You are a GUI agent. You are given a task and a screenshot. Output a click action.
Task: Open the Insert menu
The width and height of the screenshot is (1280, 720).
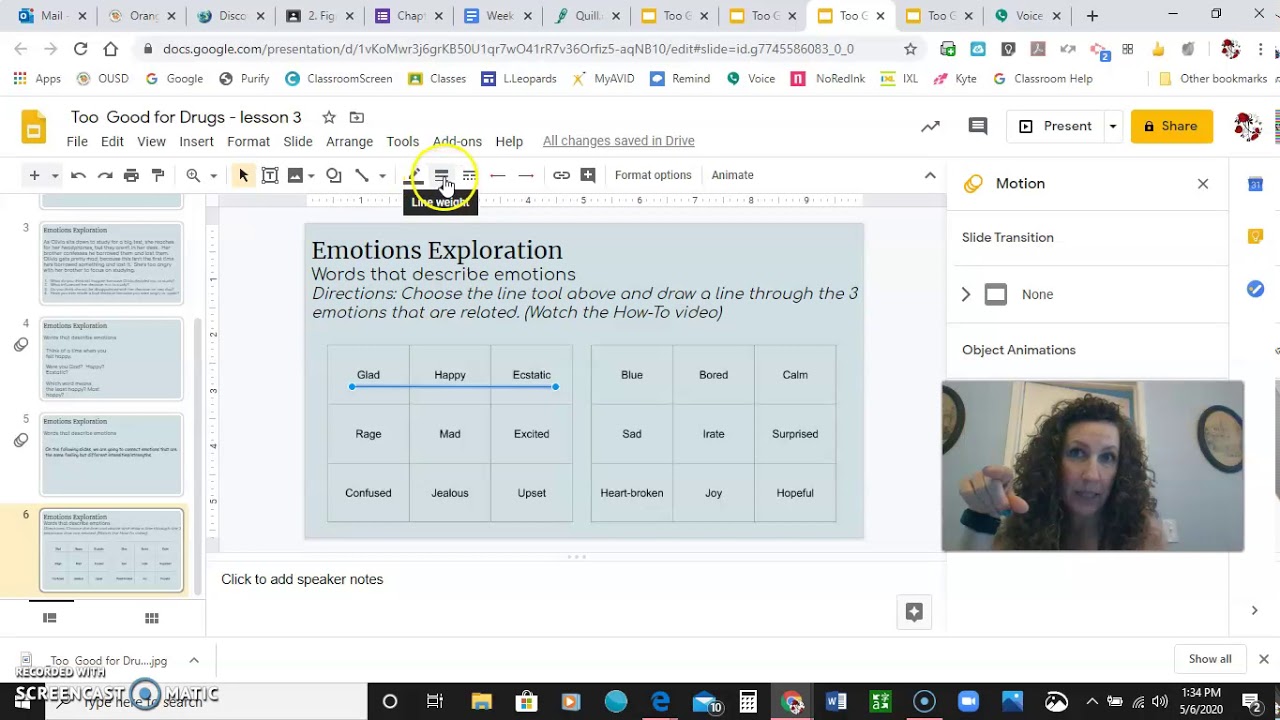click(196, 141)
